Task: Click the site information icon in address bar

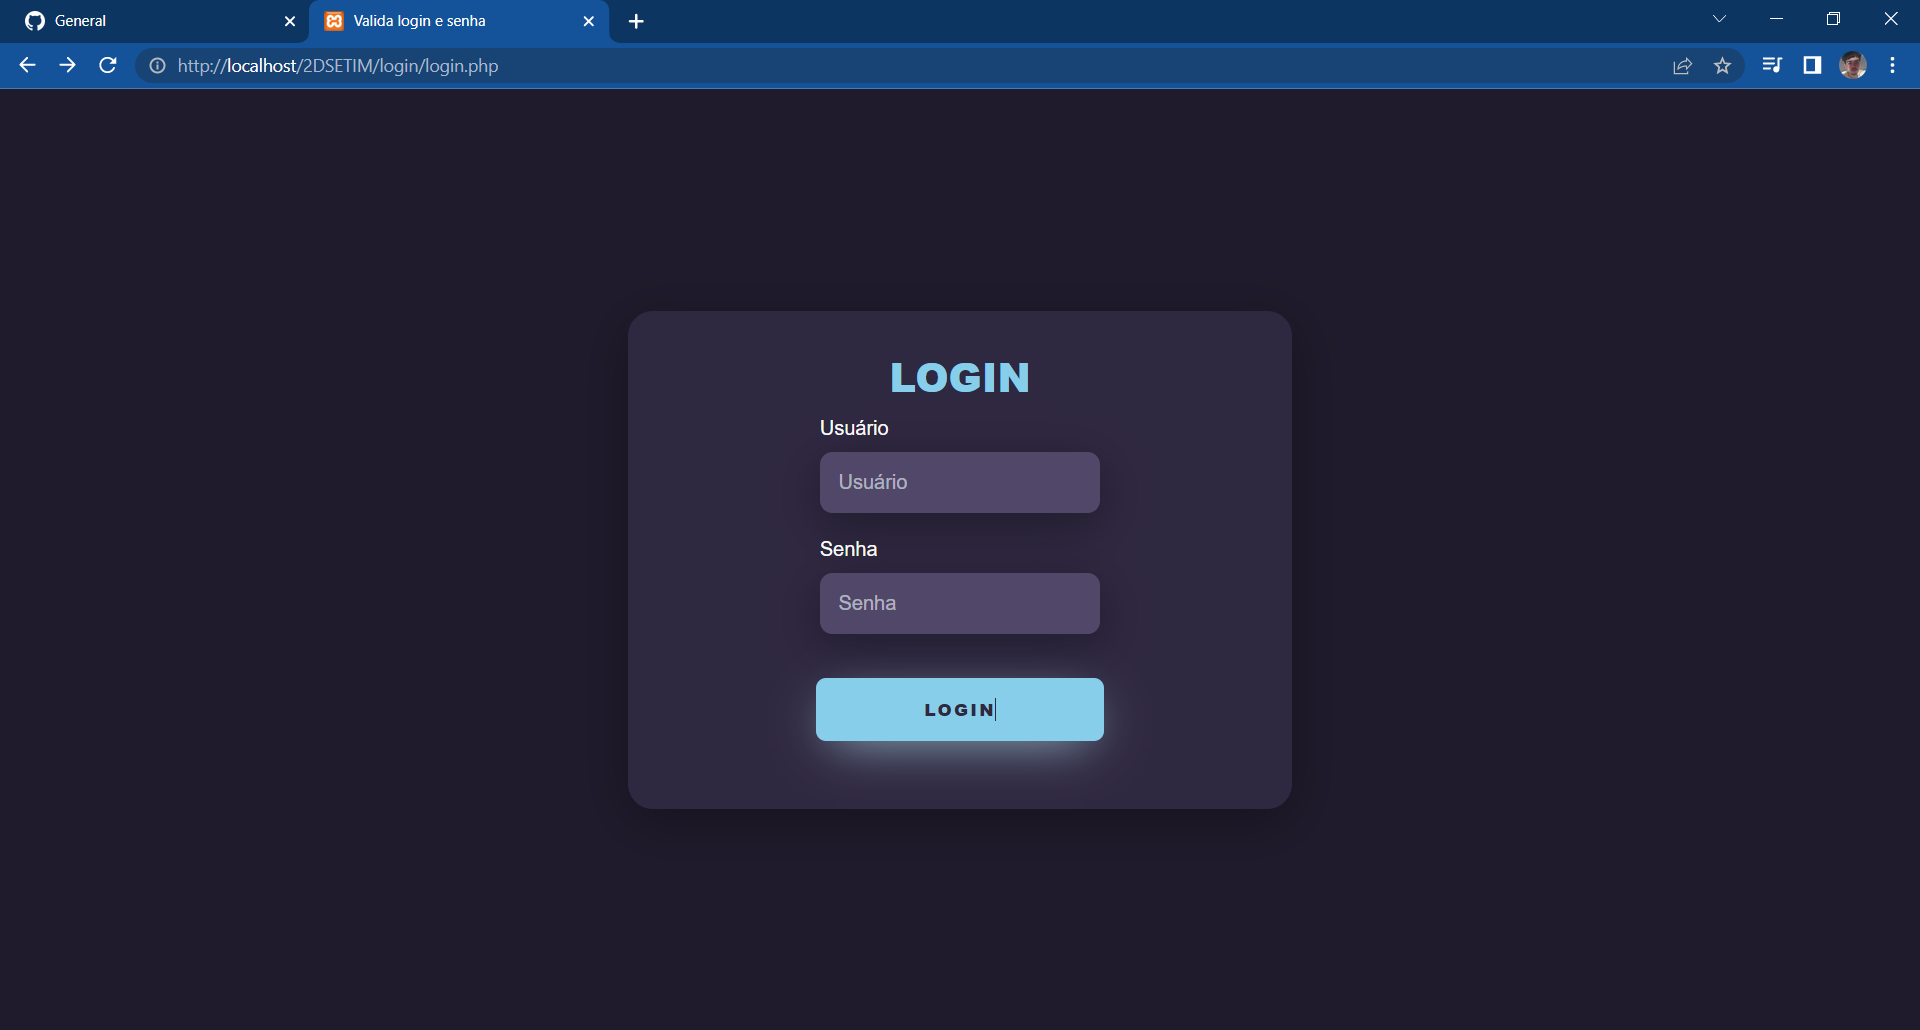Action: click(x=157, y=66)
